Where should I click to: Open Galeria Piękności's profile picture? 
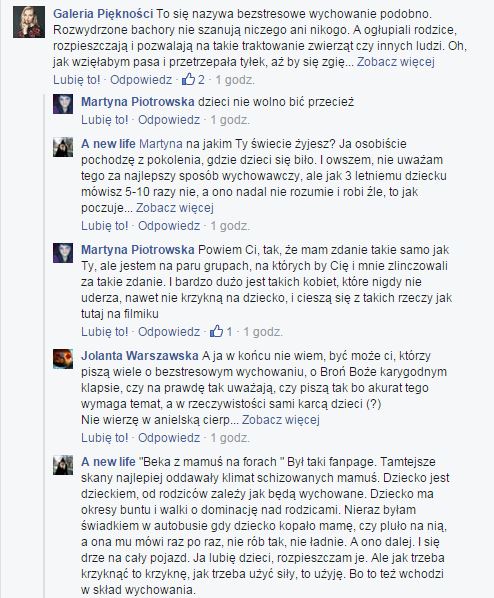pos(29,22)
